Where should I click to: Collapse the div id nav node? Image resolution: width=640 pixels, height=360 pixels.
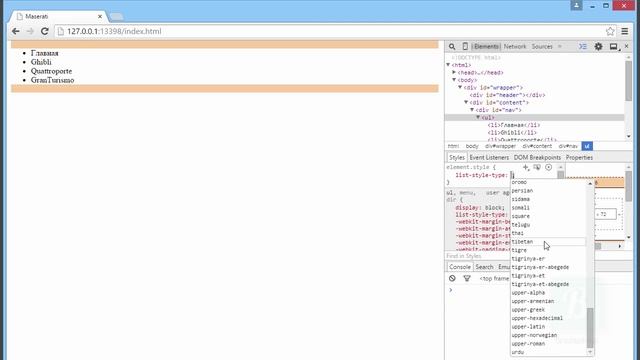pyautogui.click(x=472, y=110)
